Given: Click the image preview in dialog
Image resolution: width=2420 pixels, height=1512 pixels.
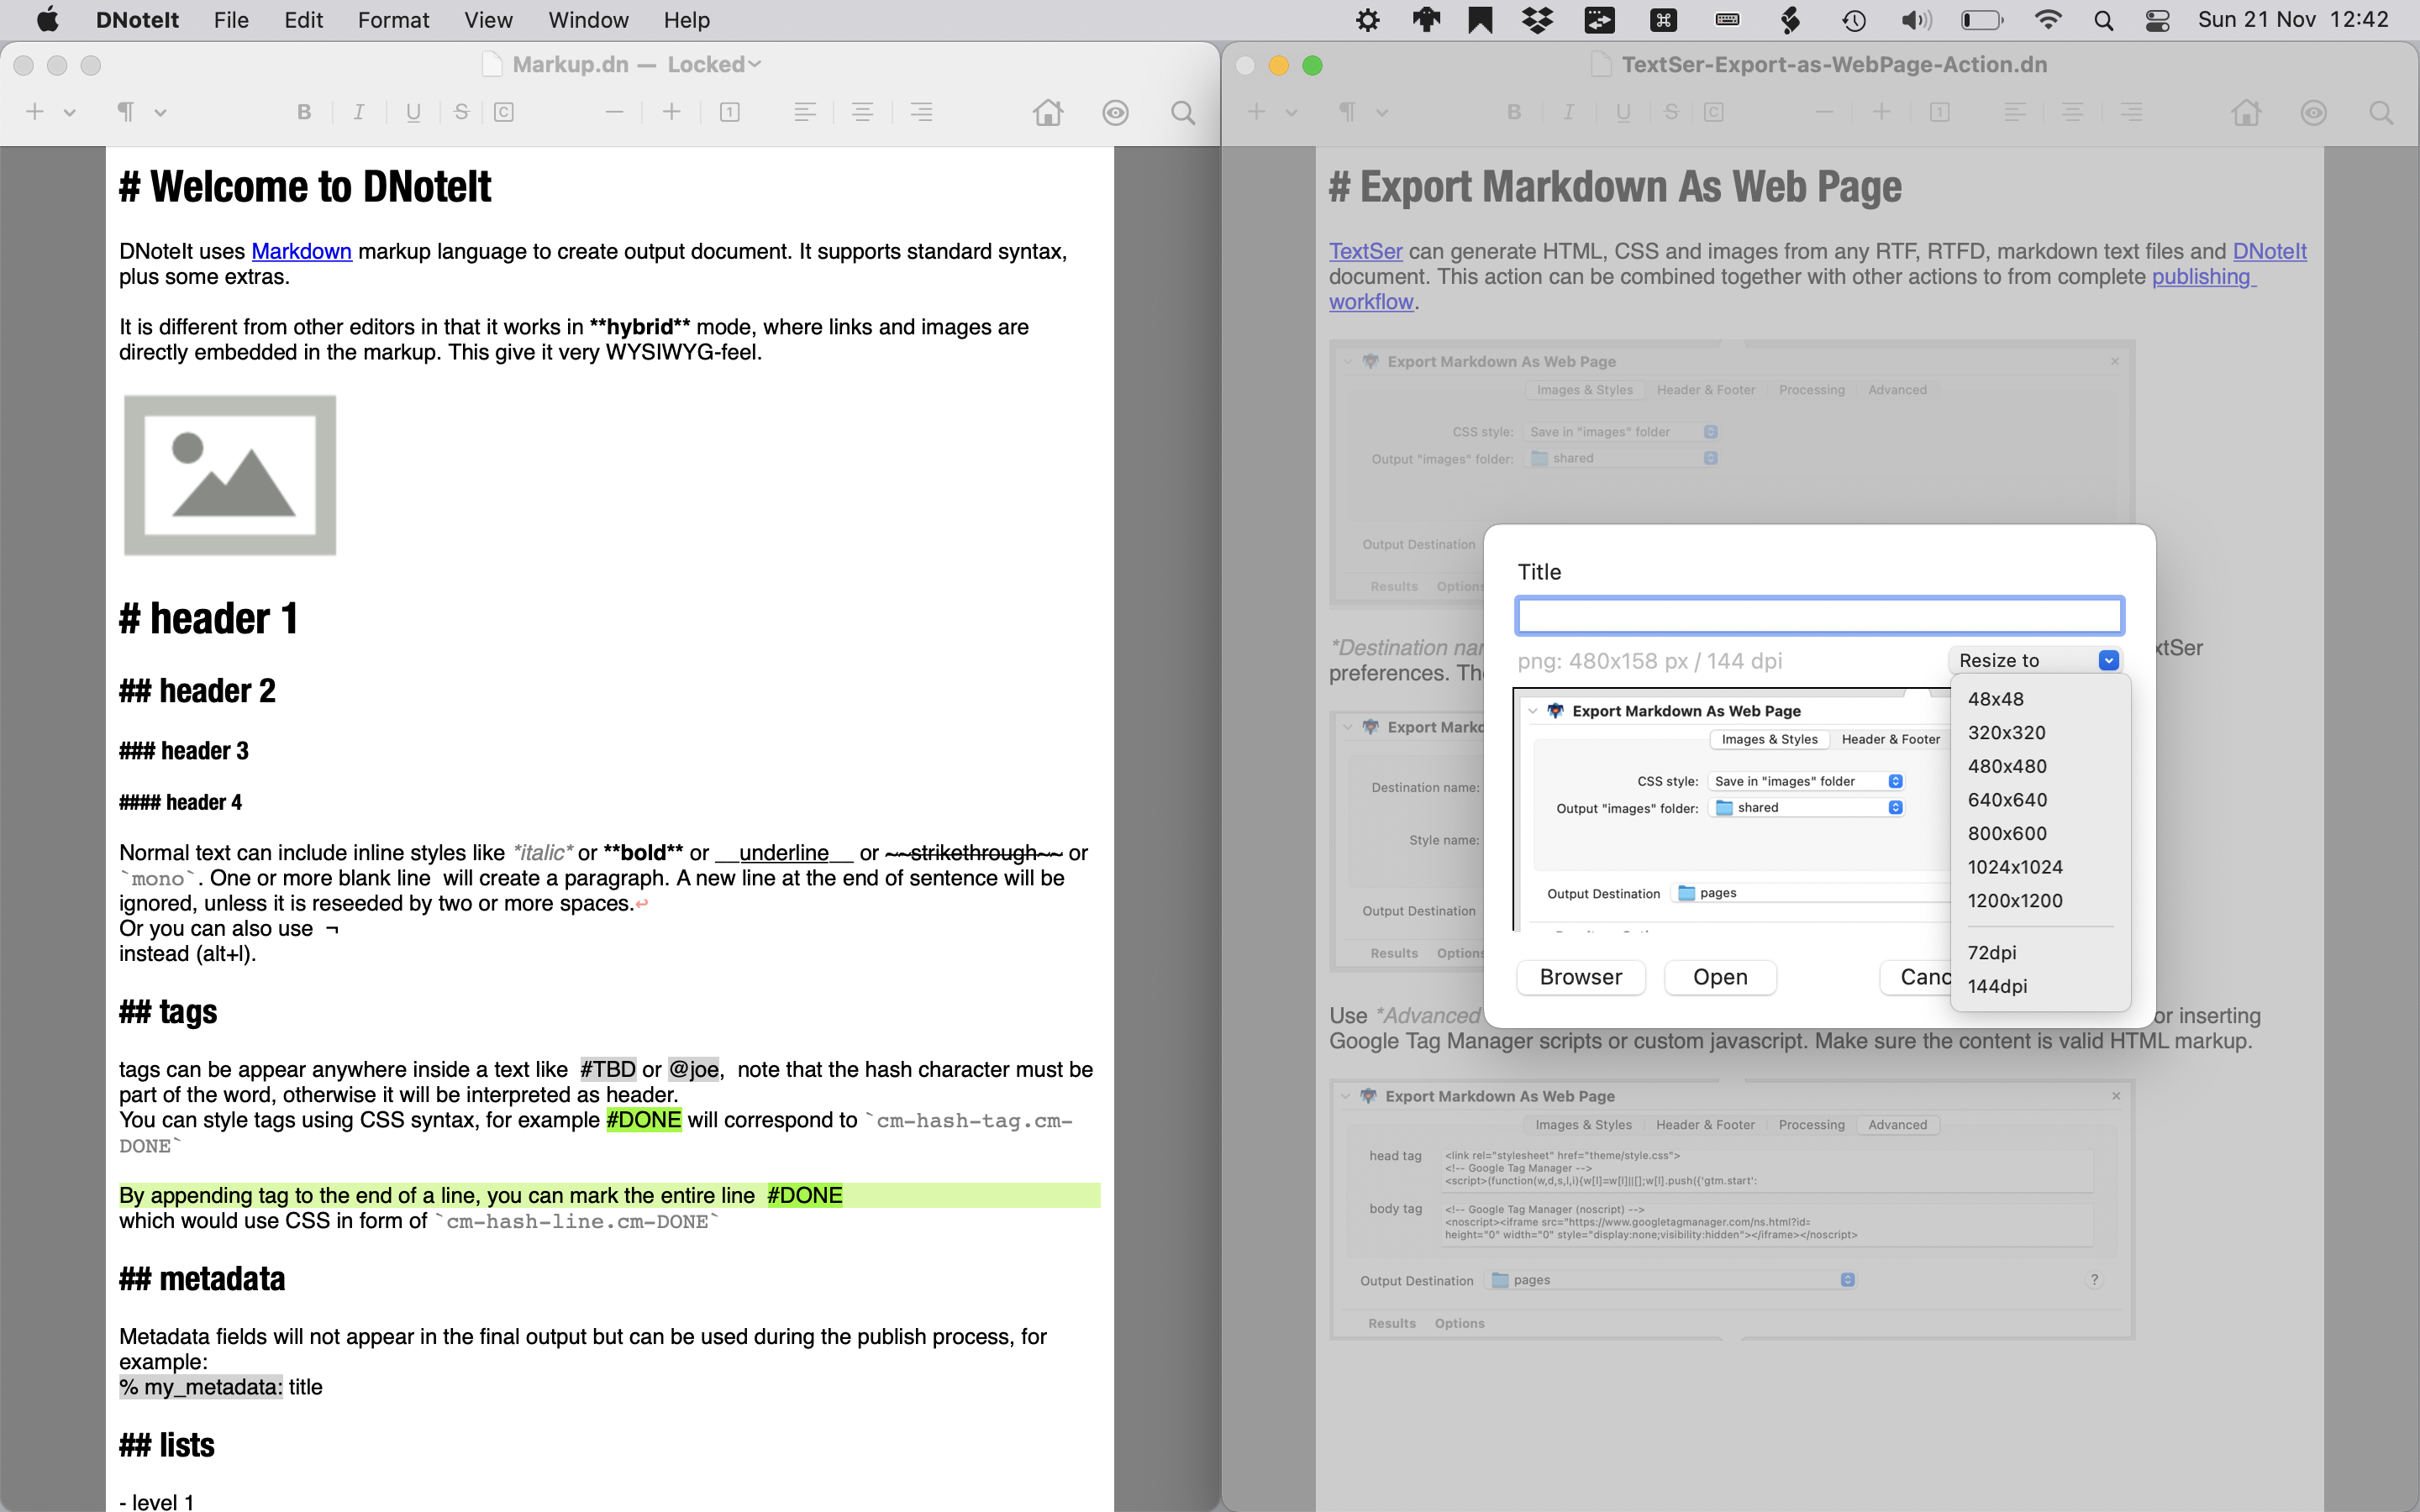Looking at the screenshot, I should click(x=1732, y=810).
